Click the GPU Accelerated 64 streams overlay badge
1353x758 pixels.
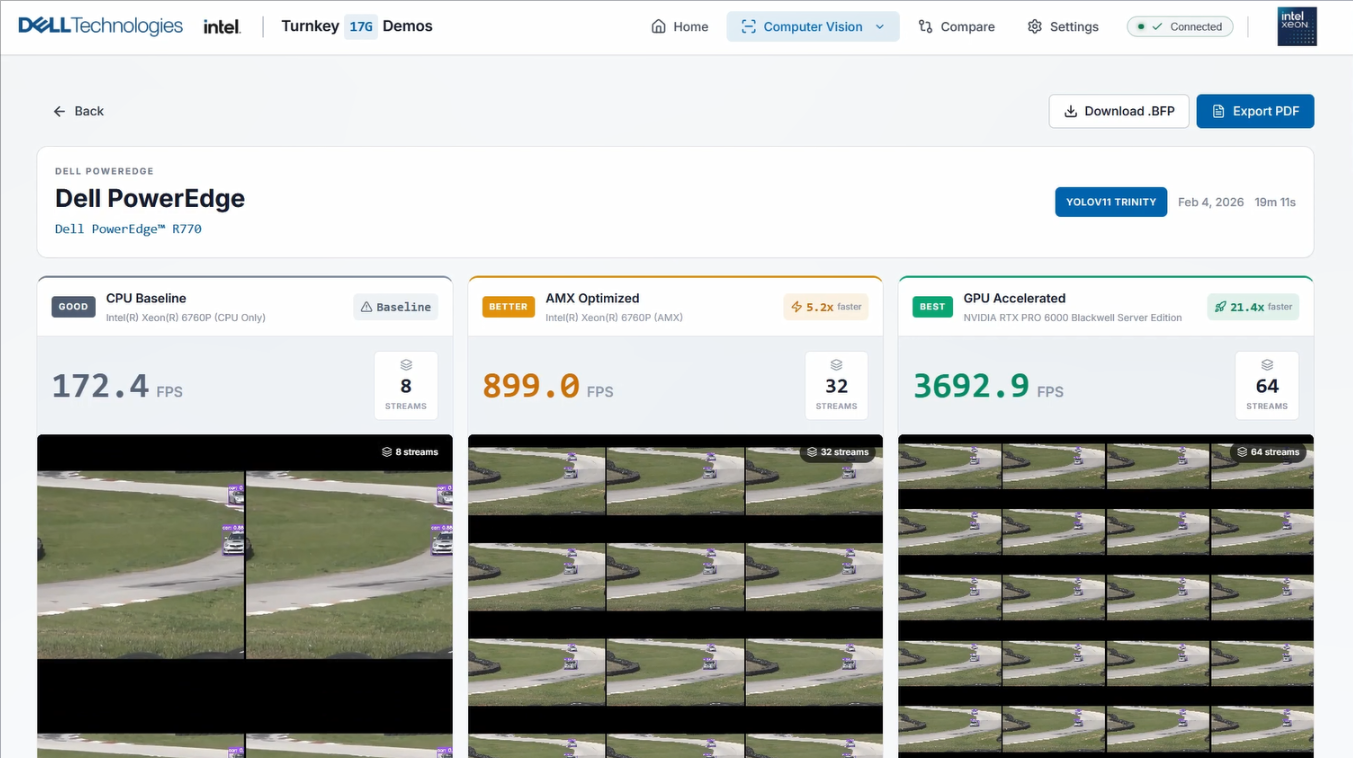tap(1267, 452)
